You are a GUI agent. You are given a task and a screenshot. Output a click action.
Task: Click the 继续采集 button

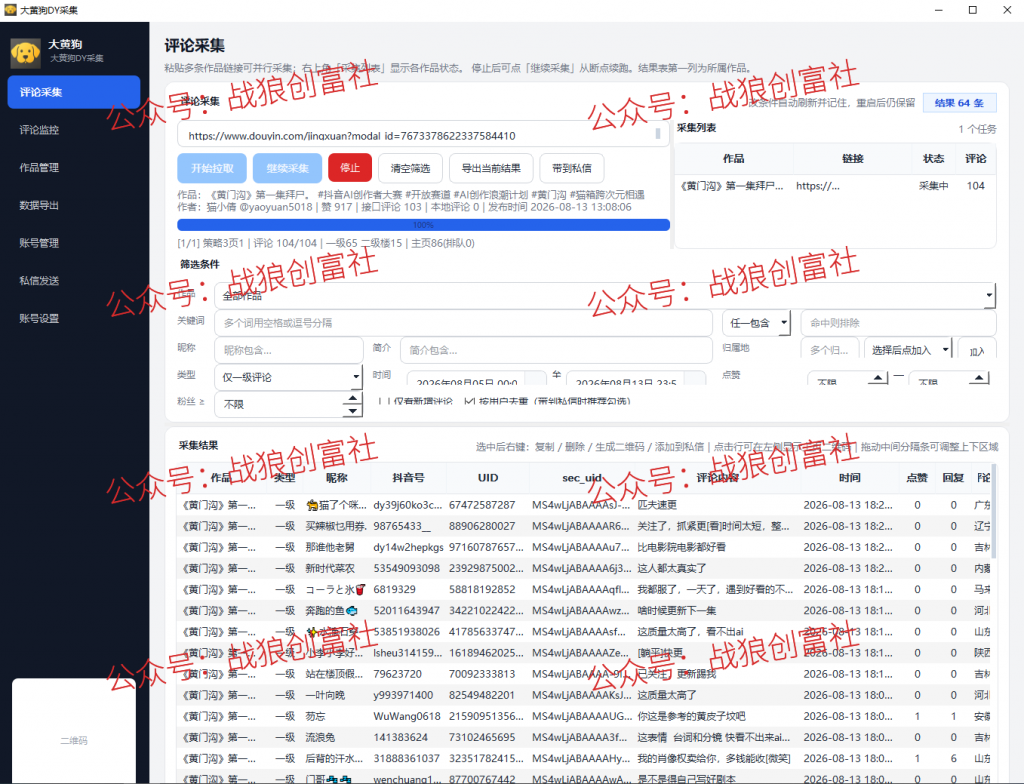coord(287,168)
